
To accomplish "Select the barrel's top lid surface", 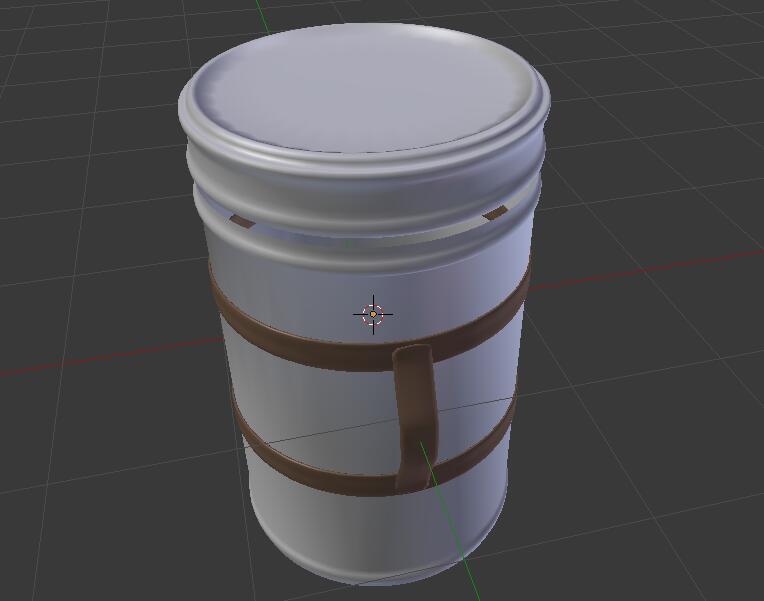I will pos(364,88).
